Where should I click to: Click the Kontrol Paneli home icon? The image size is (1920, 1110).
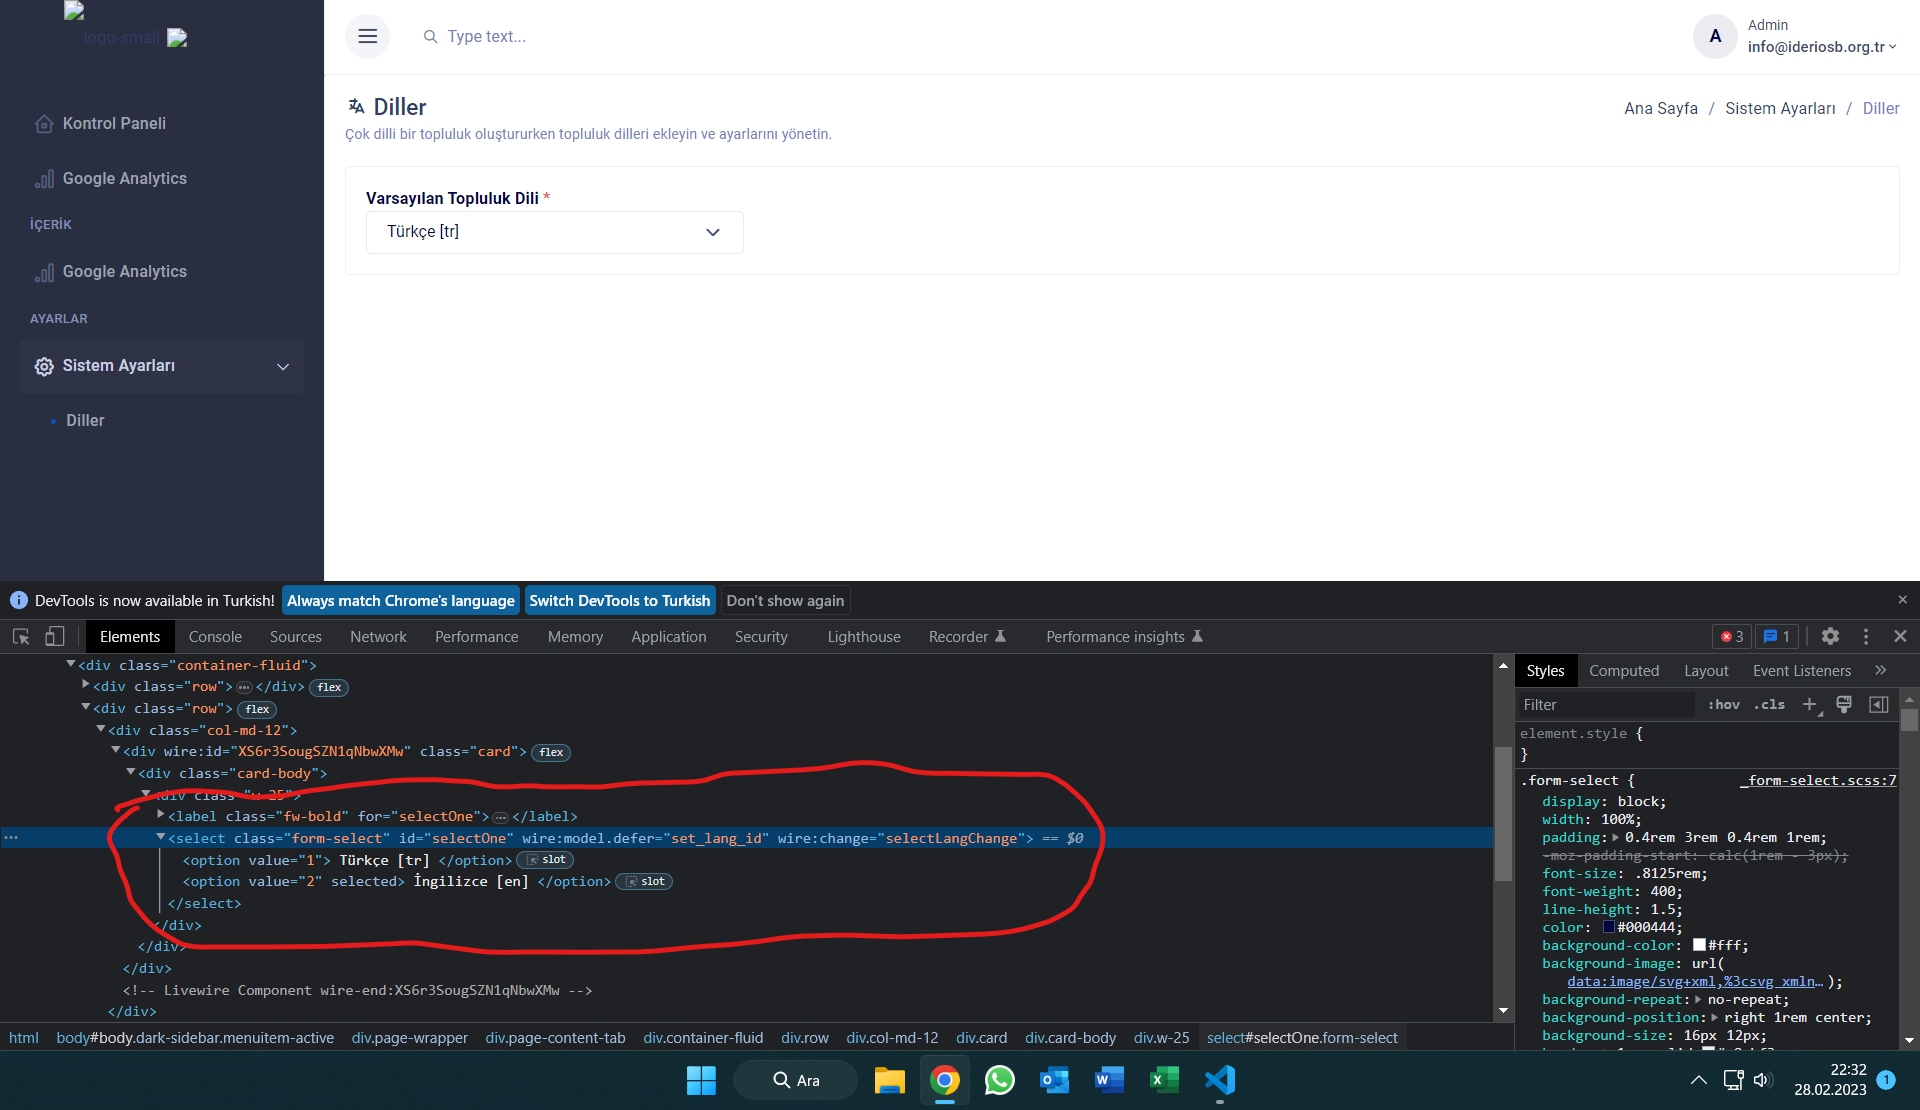pyautogui.click(x=44, y=123)
